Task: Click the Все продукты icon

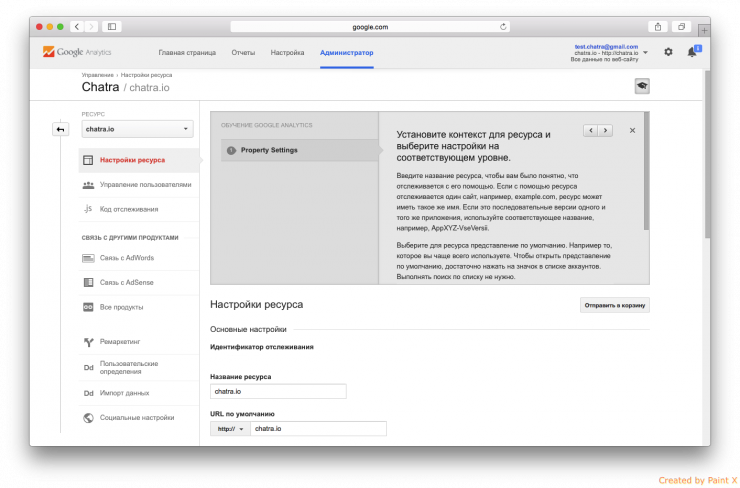Action: (x=88, y=307)
